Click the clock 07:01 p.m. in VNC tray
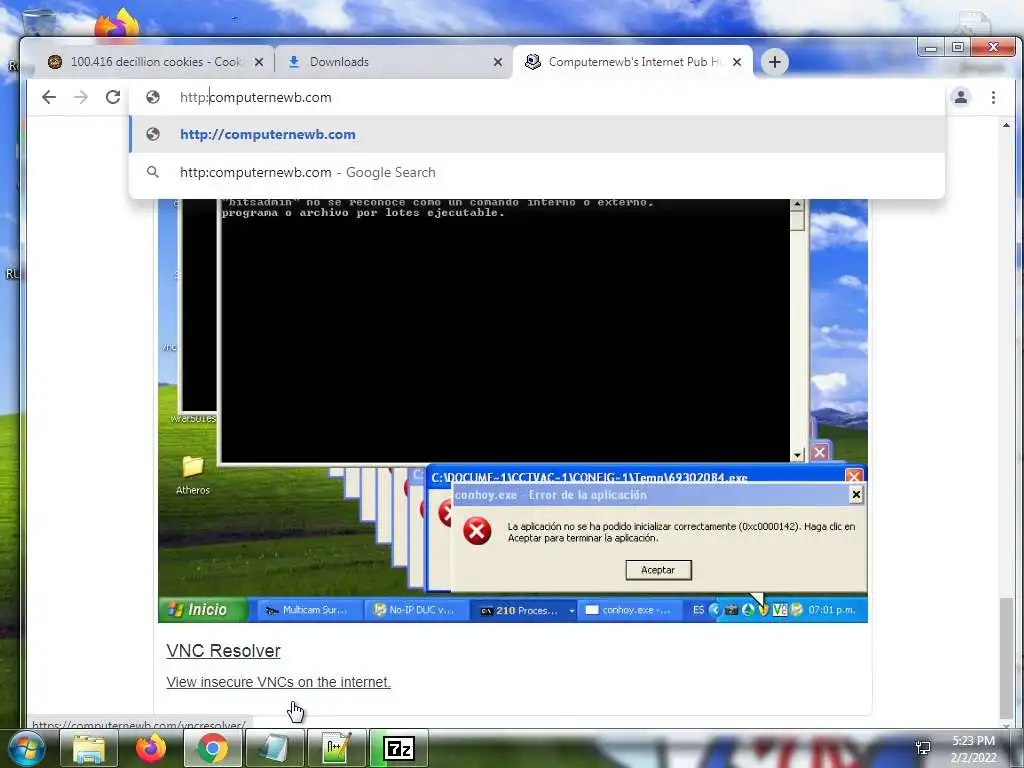Viewport: 1024px width, 768px height. tap(831, 610)
